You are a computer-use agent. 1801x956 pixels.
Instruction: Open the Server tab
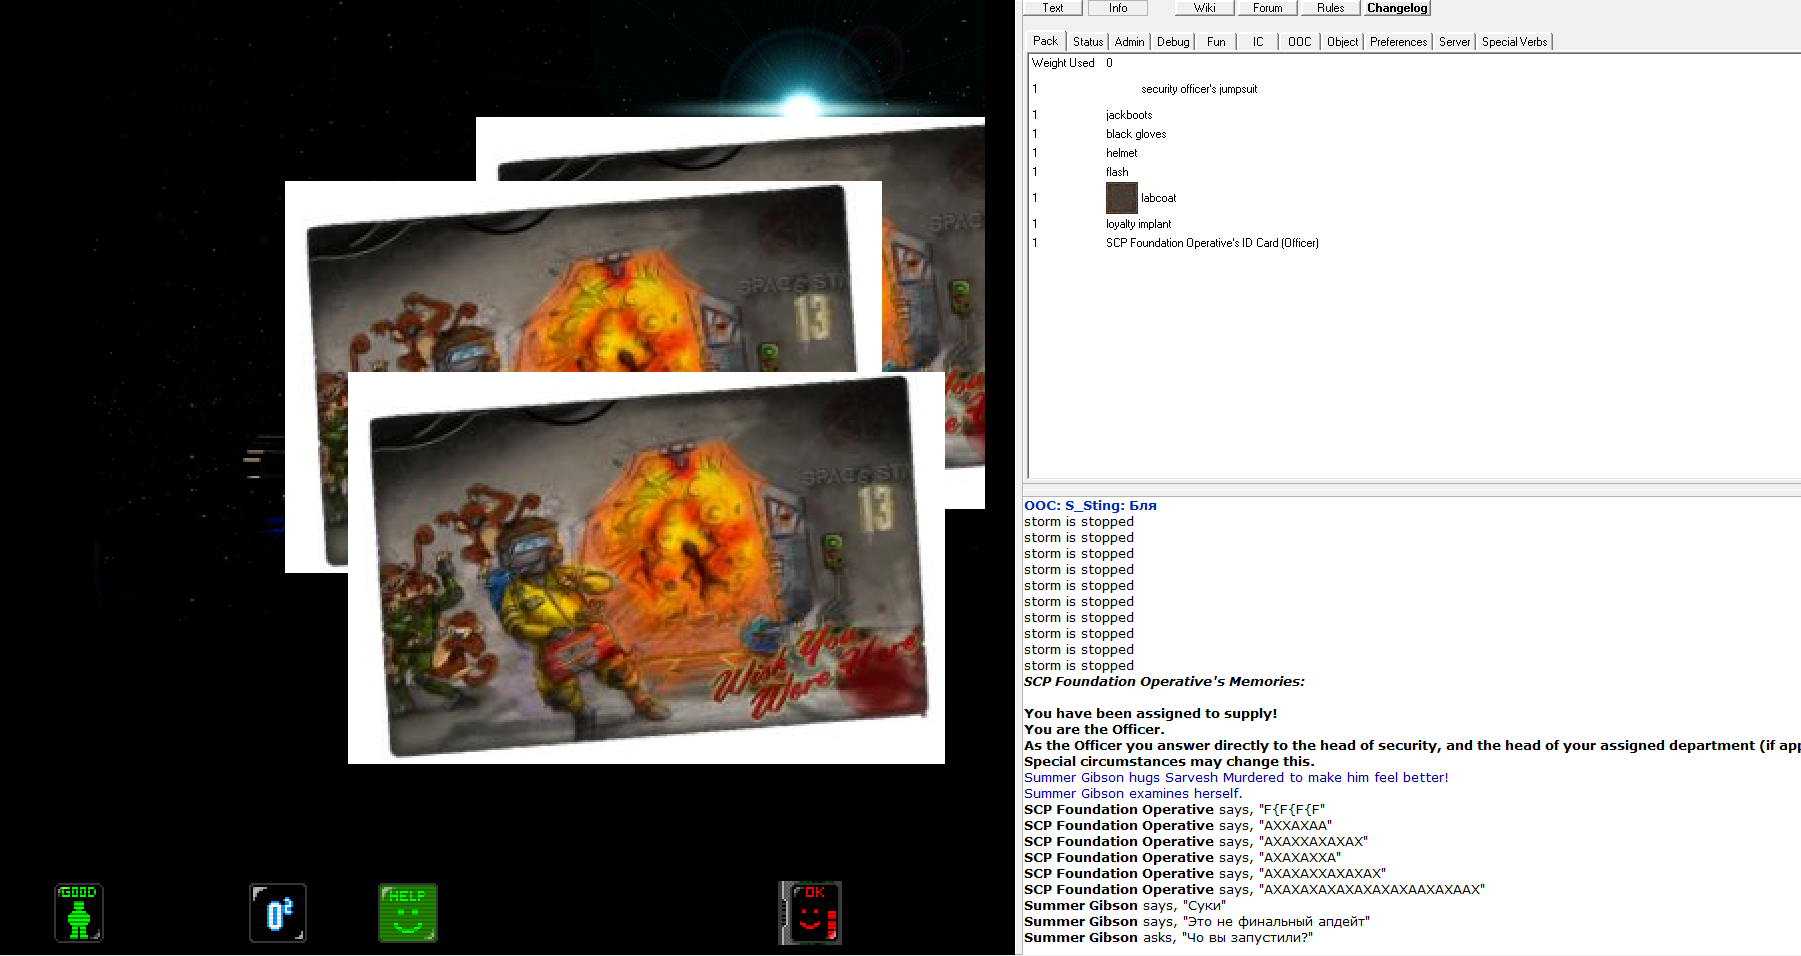[x=1454, y=42]
